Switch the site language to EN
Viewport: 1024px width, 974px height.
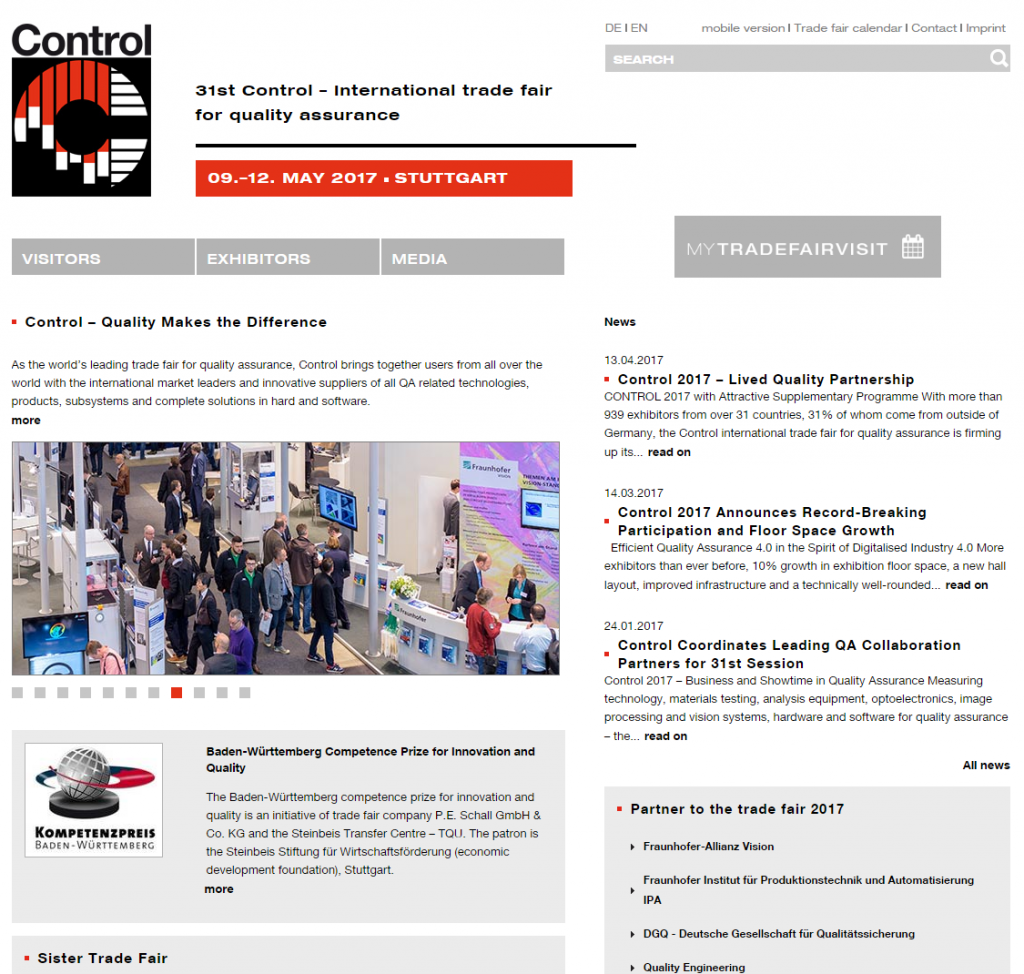click(x=639, y=28)
